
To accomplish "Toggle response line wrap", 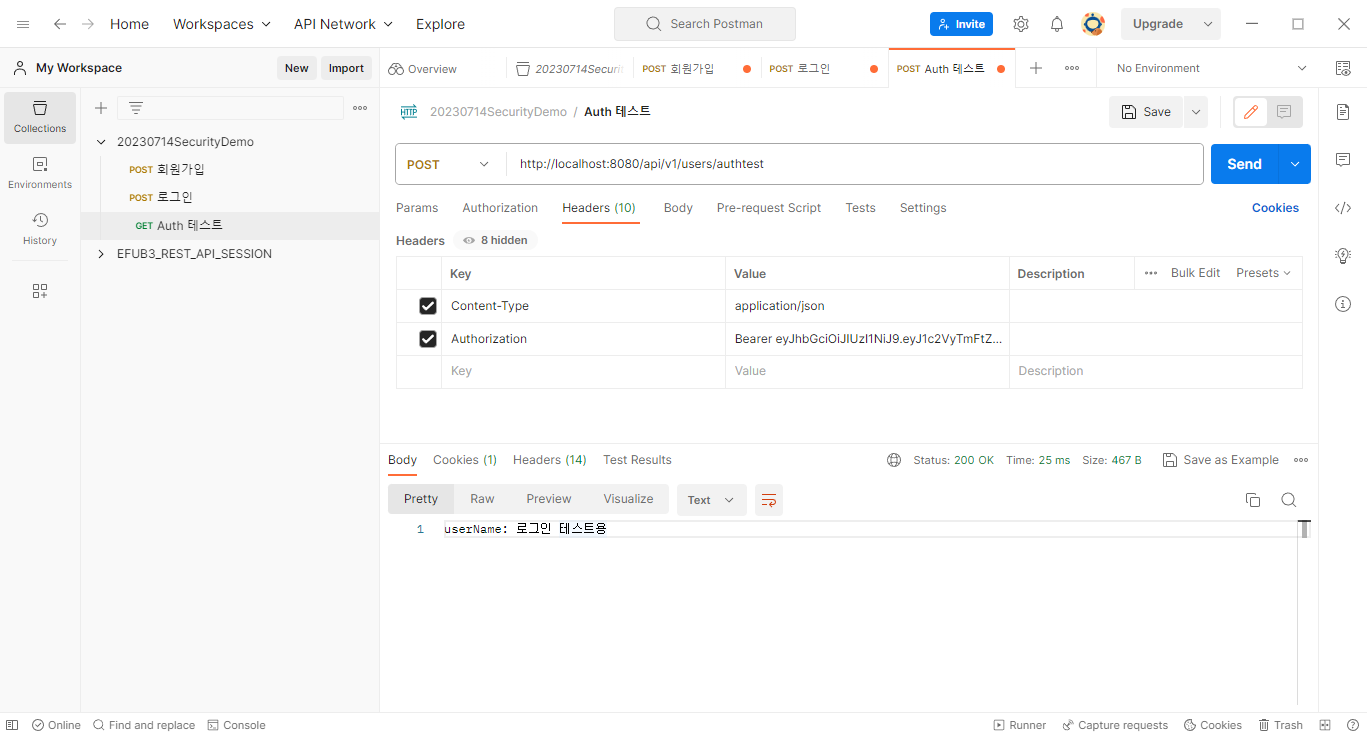I will coord(769,500).
